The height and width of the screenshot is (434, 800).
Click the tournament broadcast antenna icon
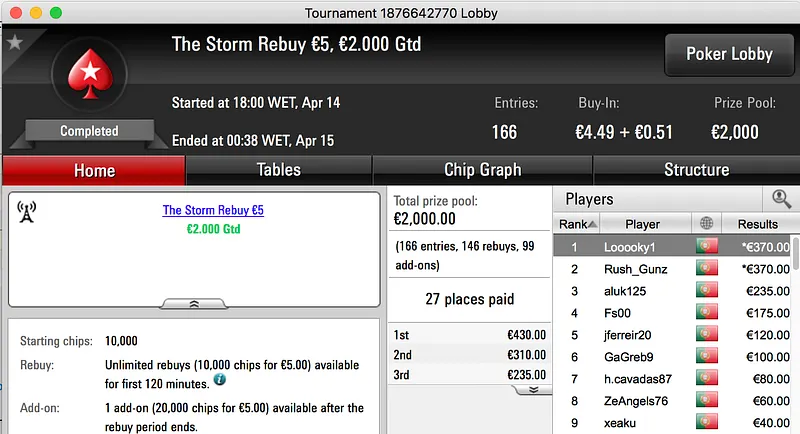coord(27,212)
